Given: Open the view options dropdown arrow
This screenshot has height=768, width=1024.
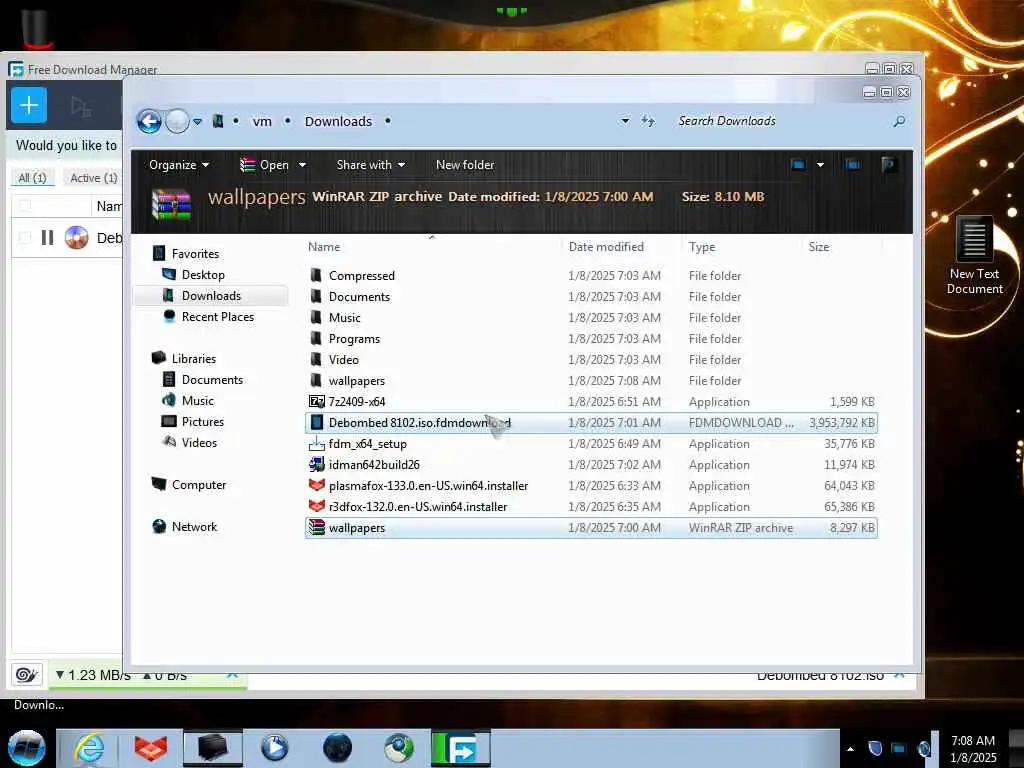Looking at the screenshot, I should tap(820, 165).
